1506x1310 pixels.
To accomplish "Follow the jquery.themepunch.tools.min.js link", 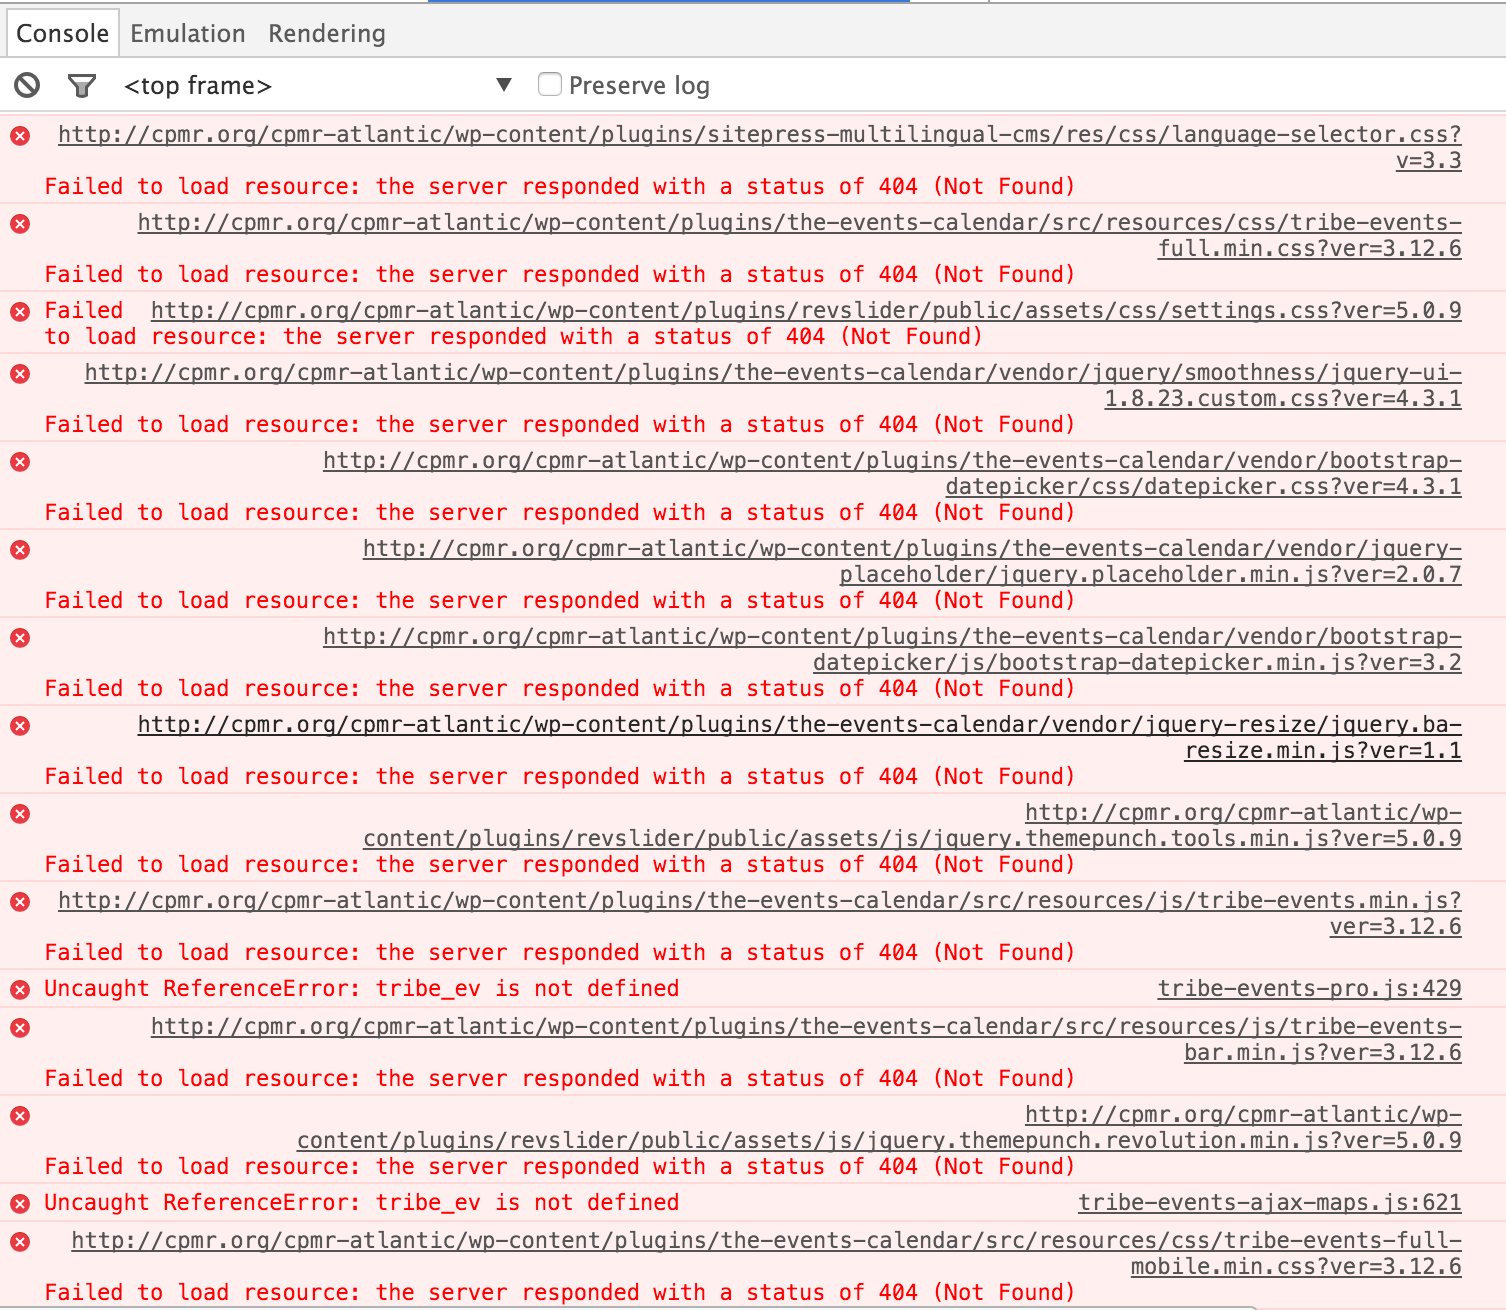I will pyautogui.click(x=911, y=839).
